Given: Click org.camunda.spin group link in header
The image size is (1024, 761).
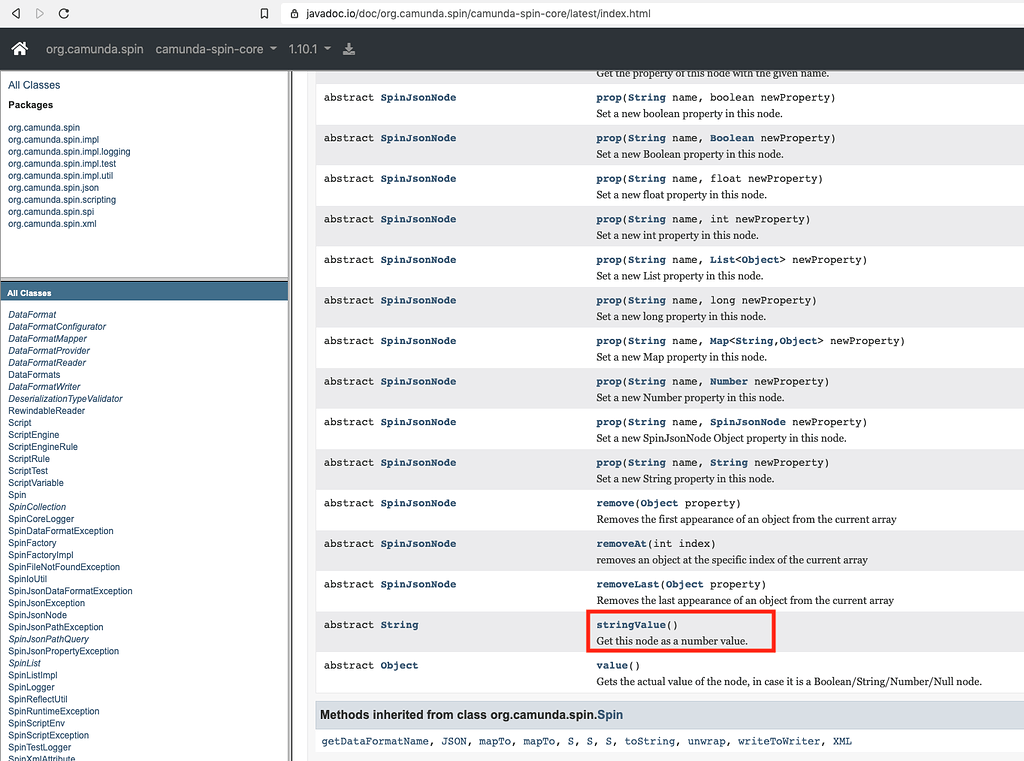Looking at the screenshot, I should (x=95, y=49).
